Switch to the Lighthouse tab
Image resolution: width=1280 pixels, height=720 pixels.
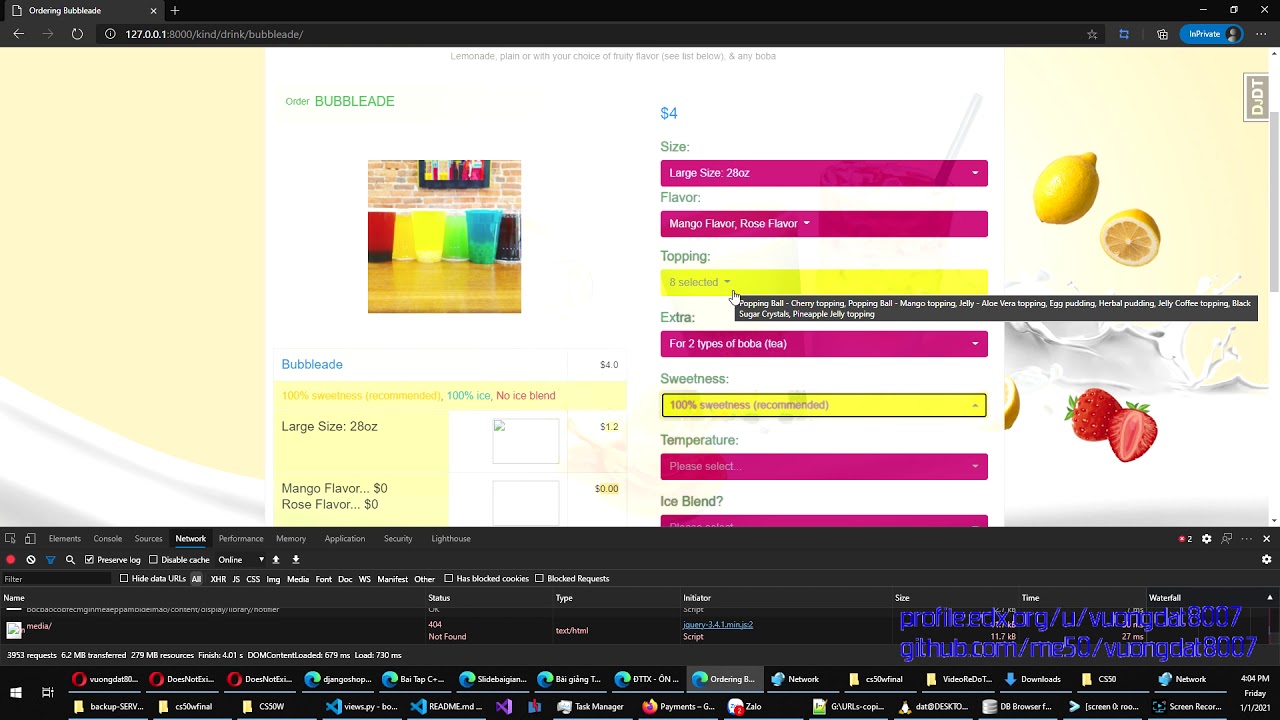451,539
